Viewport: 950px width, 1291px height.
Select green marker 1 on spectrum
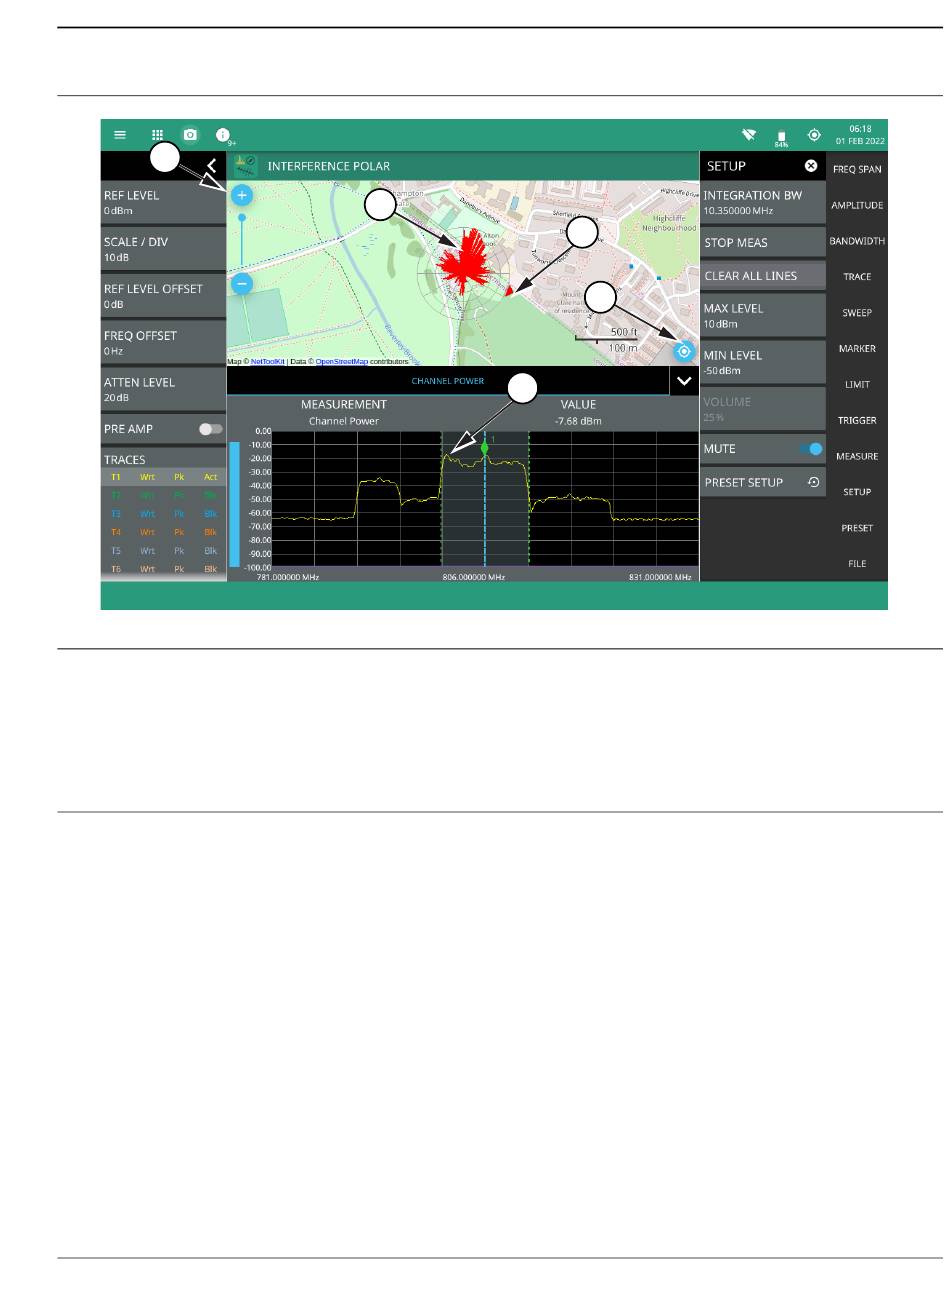[485, 448]
